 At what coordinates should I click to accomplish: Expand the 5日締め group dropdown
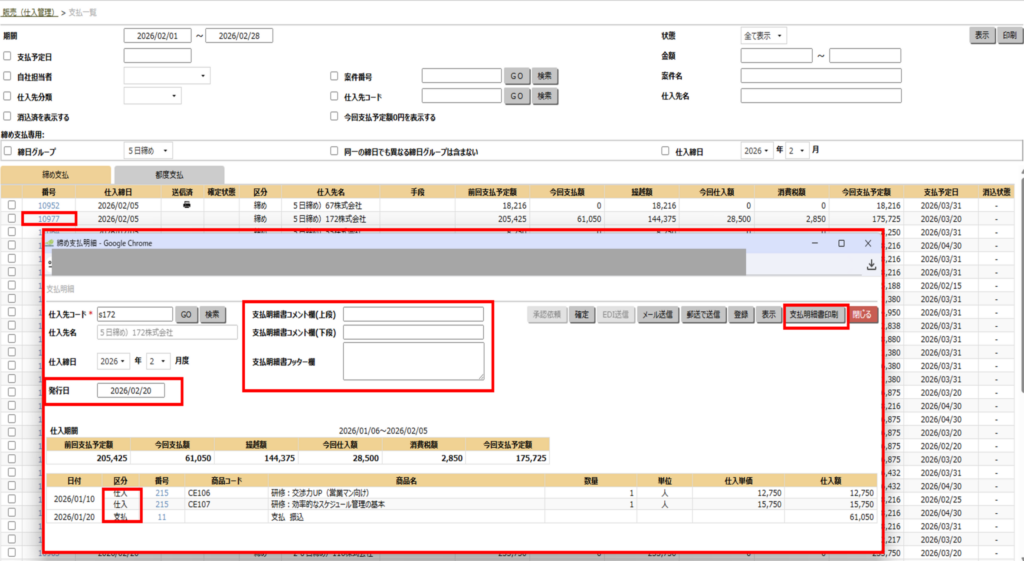click(149, 151)
